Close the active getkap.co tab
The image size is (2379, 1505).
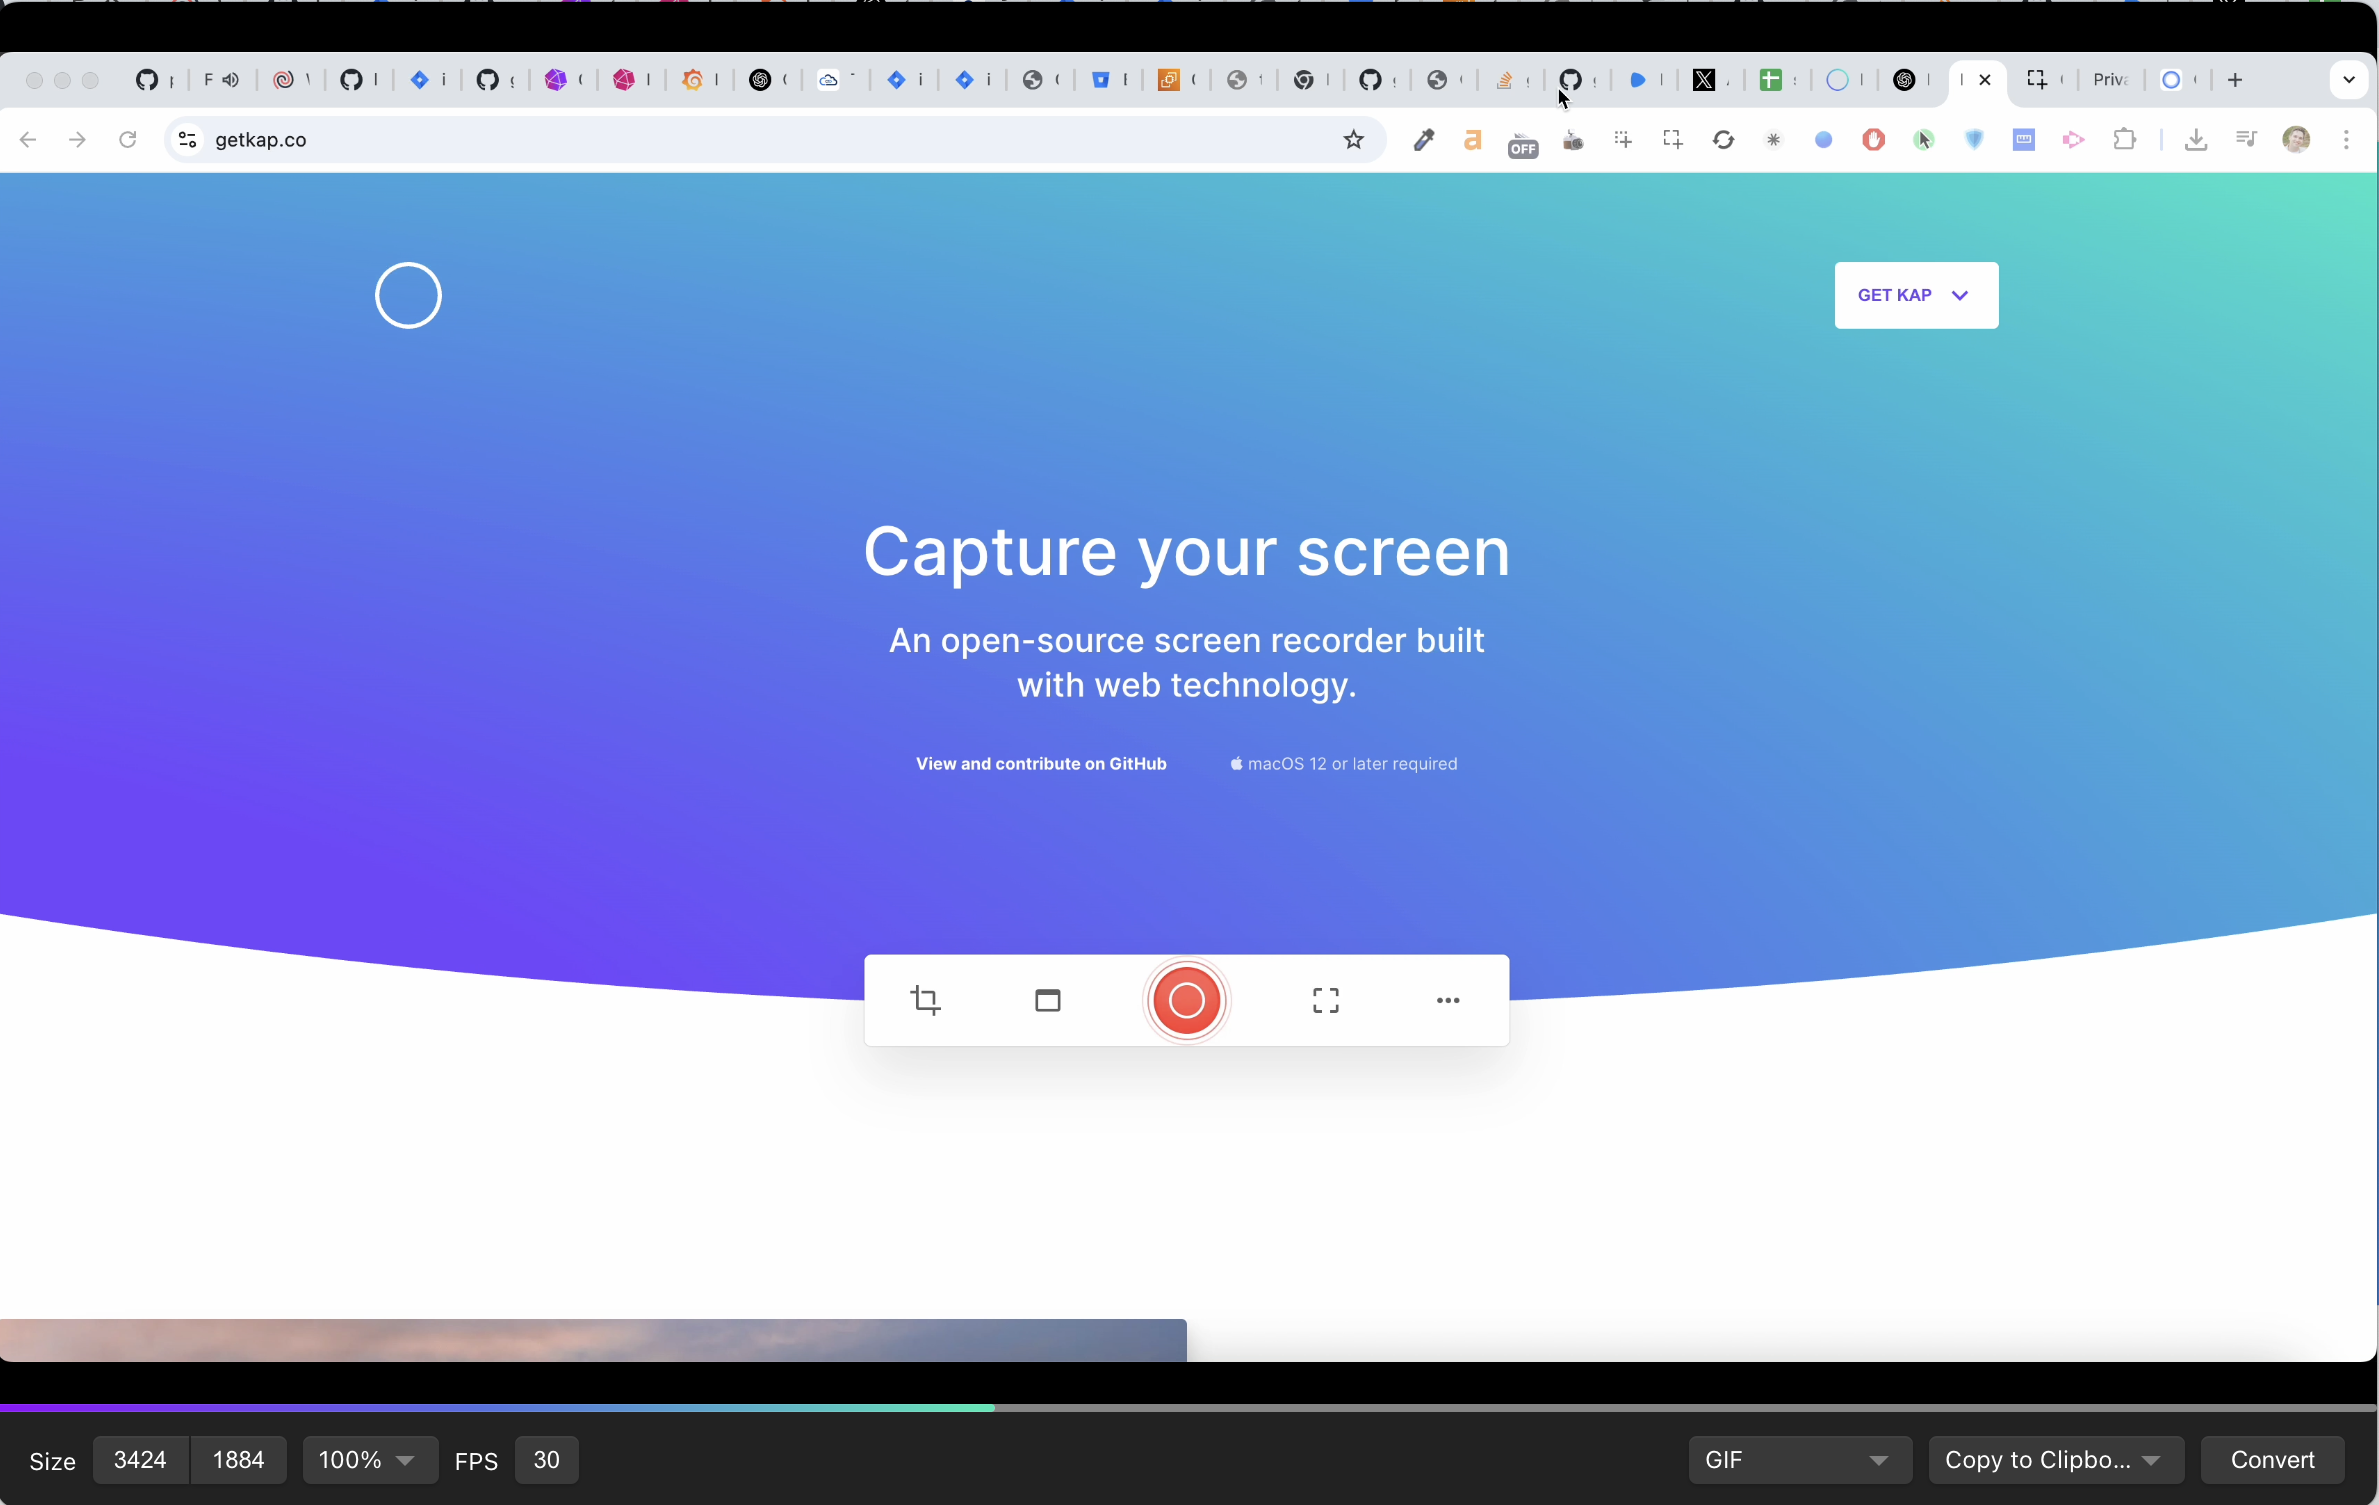1985,80
